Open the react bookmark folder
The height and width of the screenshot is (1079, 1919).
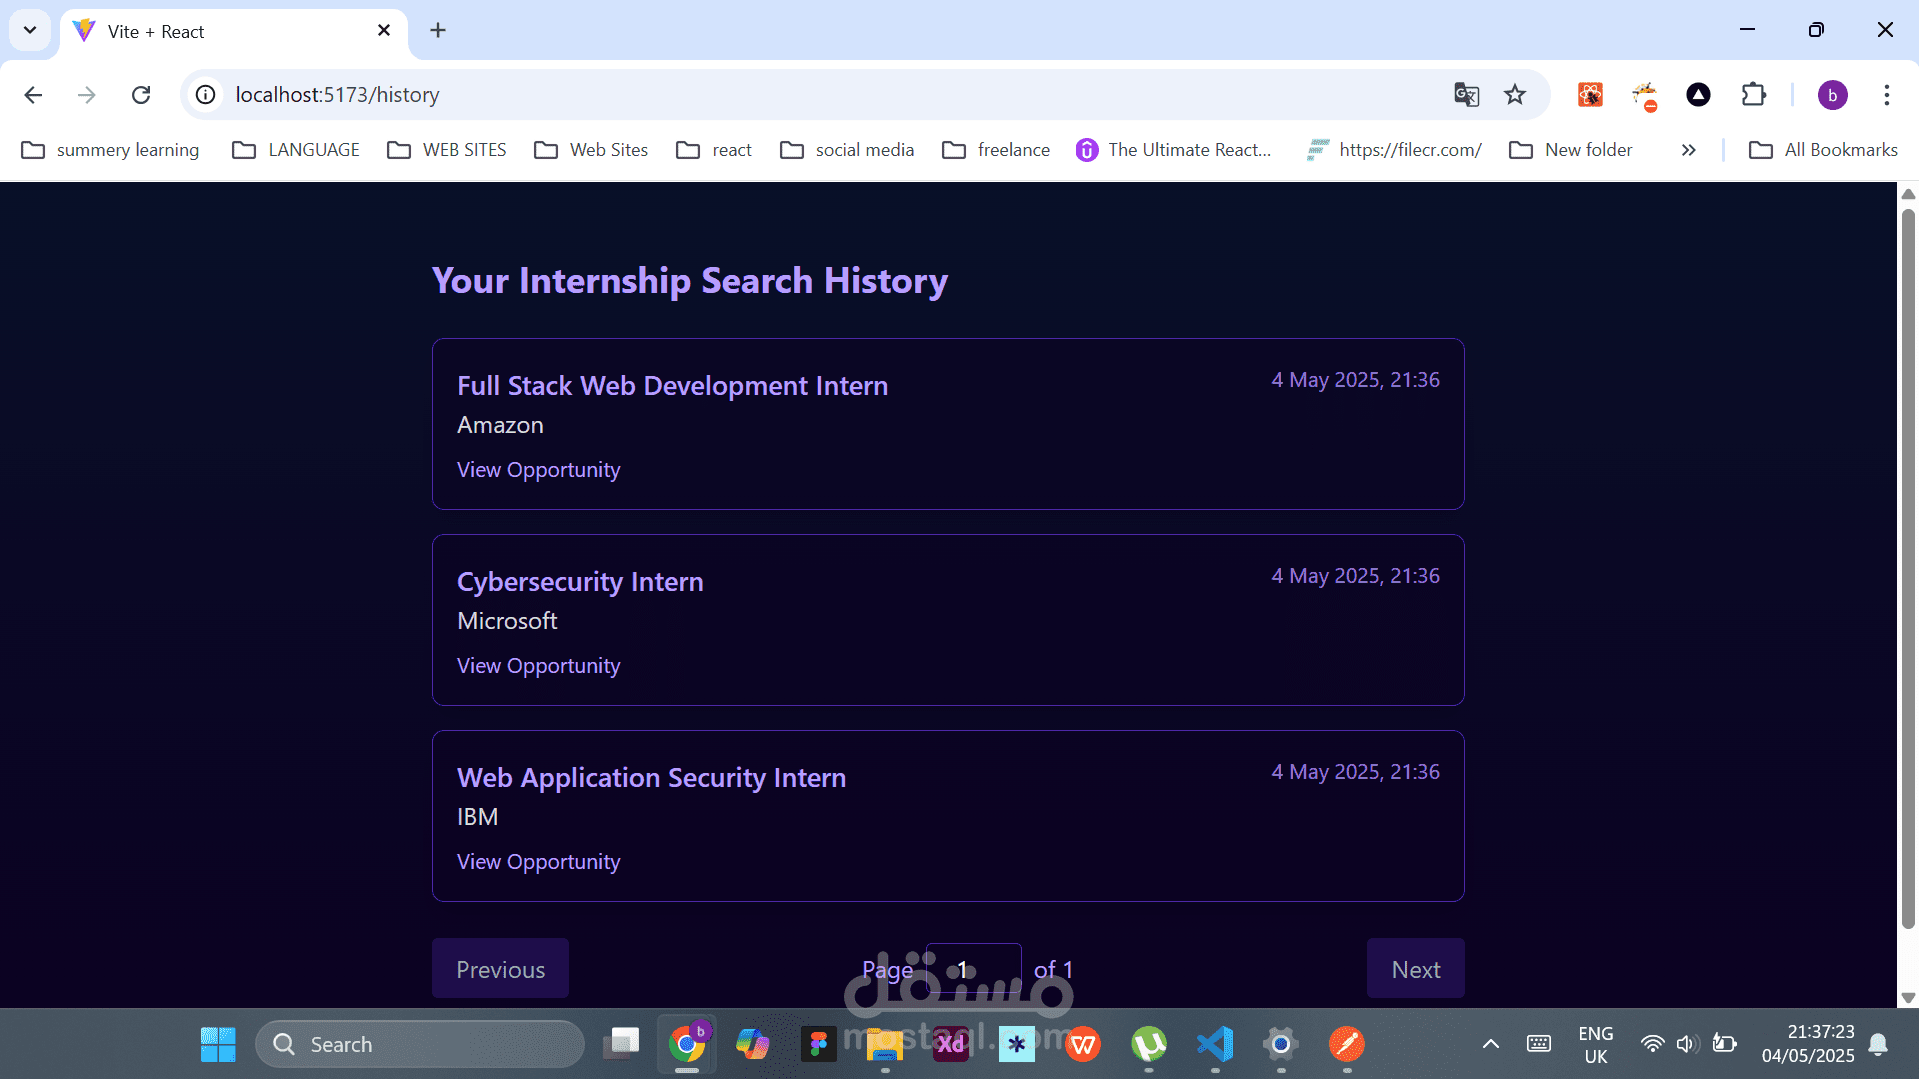click(x=714, y=150)
